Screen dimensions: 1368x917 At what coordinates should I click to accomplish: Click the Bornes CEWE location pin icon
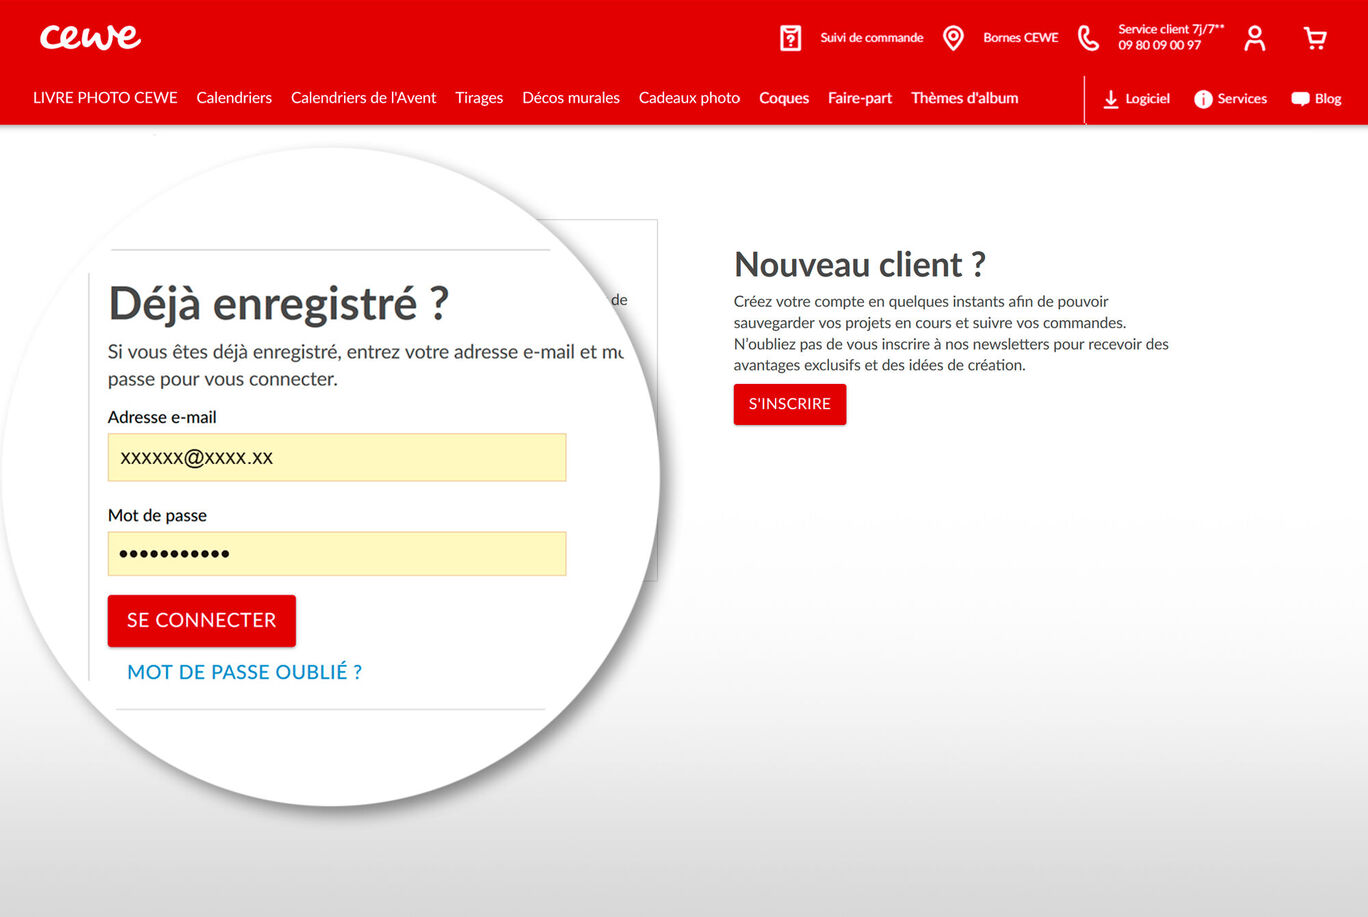coord(953,36)
